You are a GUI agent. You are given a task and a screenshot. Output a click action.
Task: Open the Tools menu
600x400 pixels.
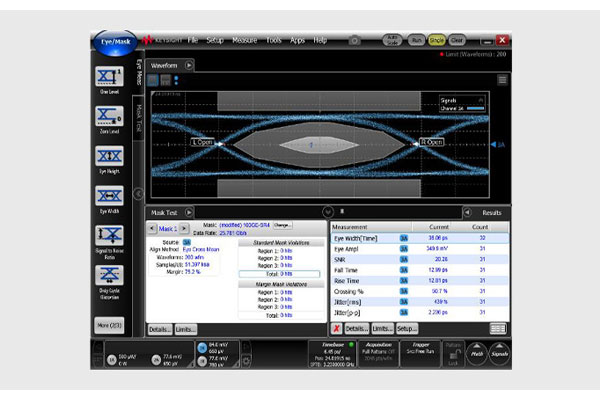[x=274, y=40]
